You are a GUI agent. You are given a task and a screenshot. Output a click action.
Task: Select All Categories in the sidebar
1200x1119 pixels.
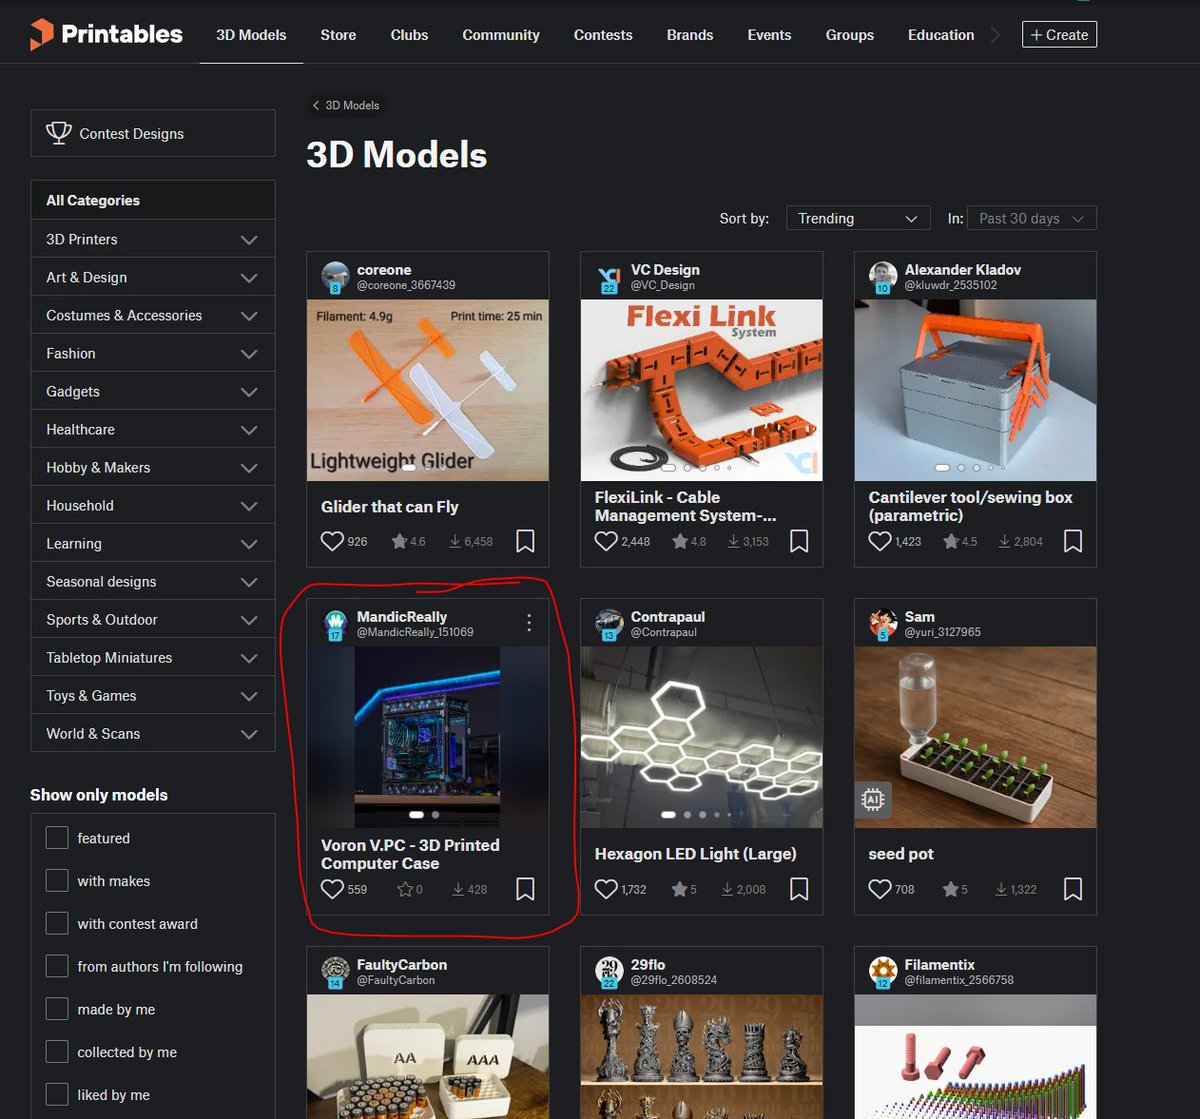click(153, 200)
